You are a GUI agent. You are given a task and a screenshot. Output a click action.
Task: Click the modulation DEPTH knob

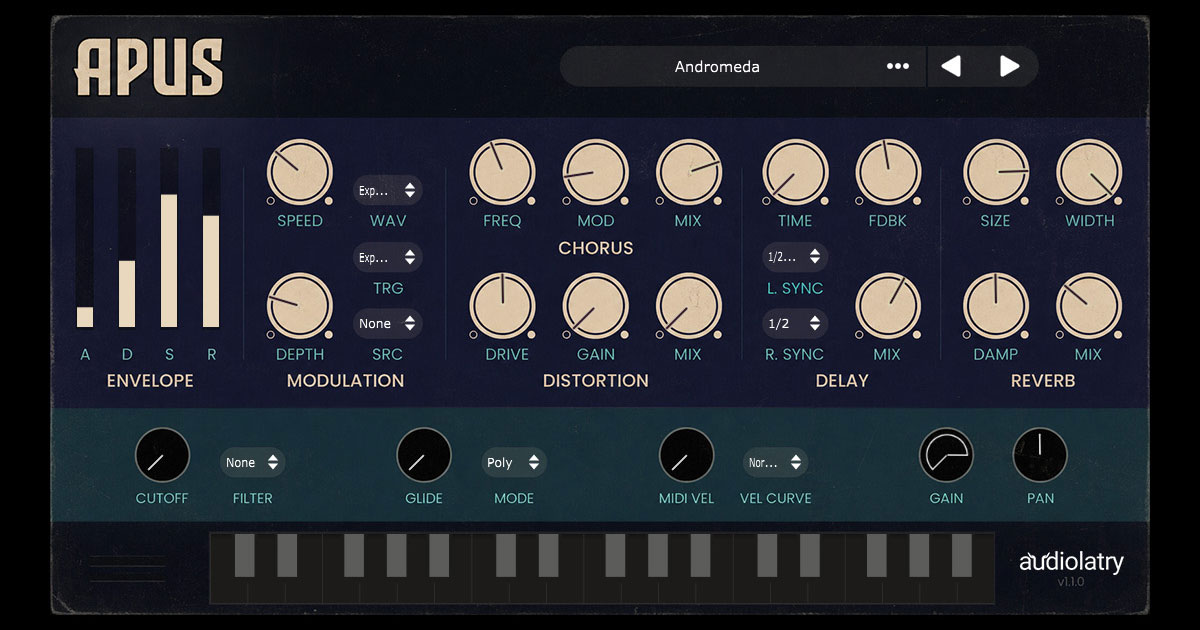pos(299,306)
